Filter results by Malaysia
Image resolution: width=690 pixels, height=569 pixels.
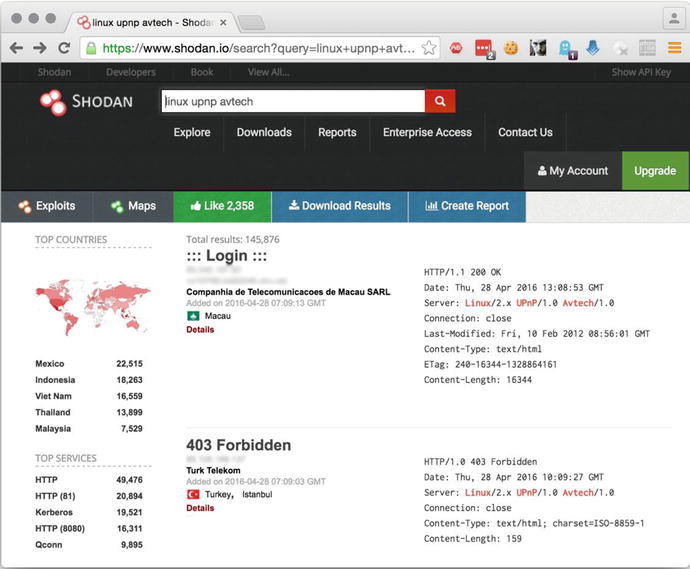coord(53,429)
